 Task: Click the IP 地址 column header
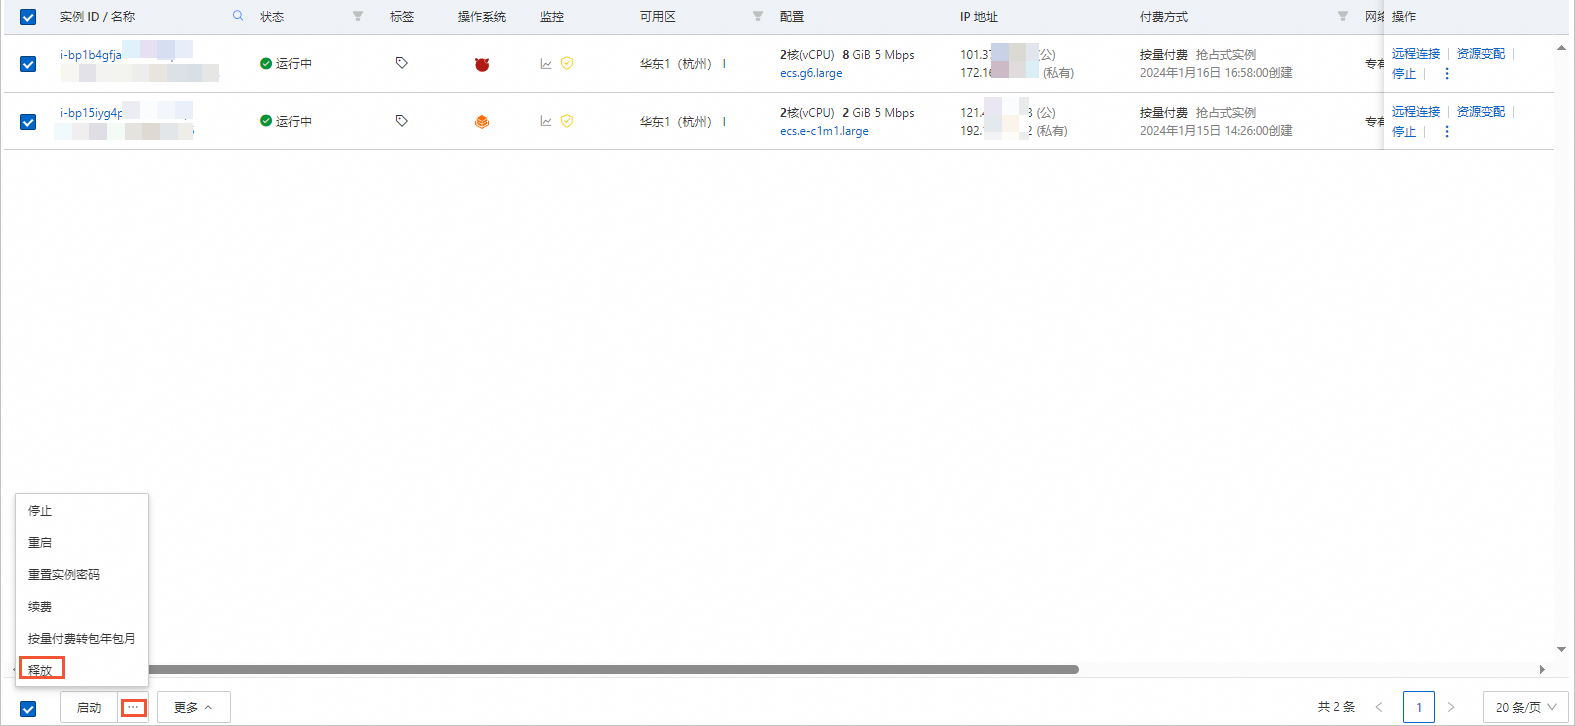979,17
